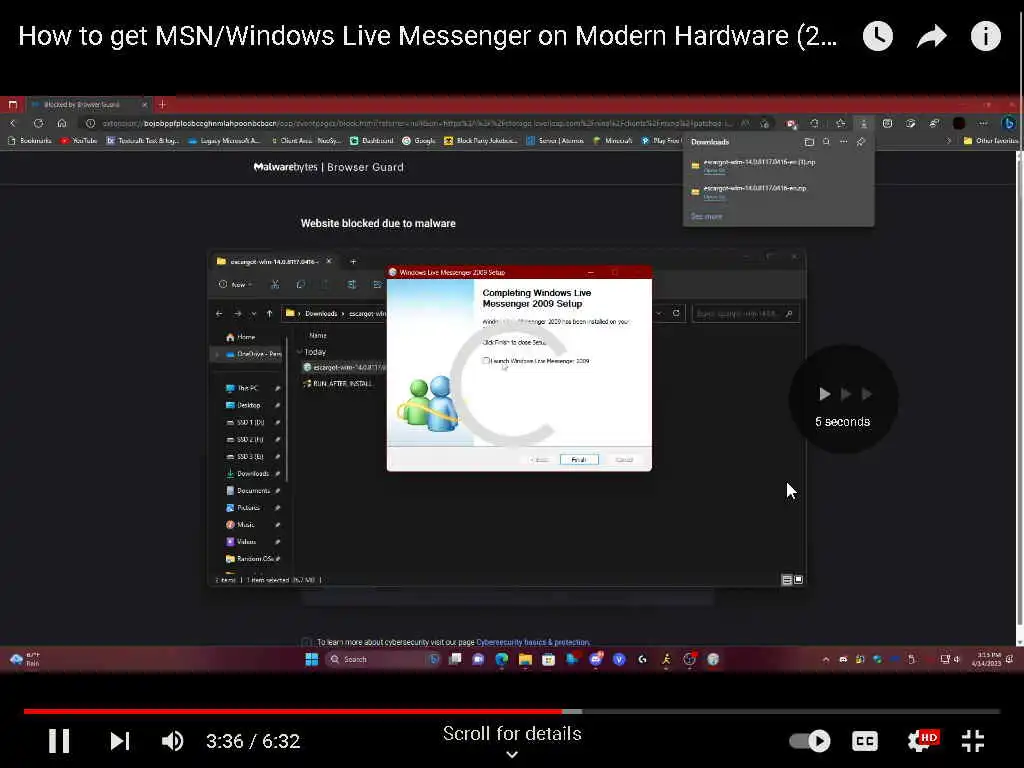Click the browser back arrow

[13, 123]
